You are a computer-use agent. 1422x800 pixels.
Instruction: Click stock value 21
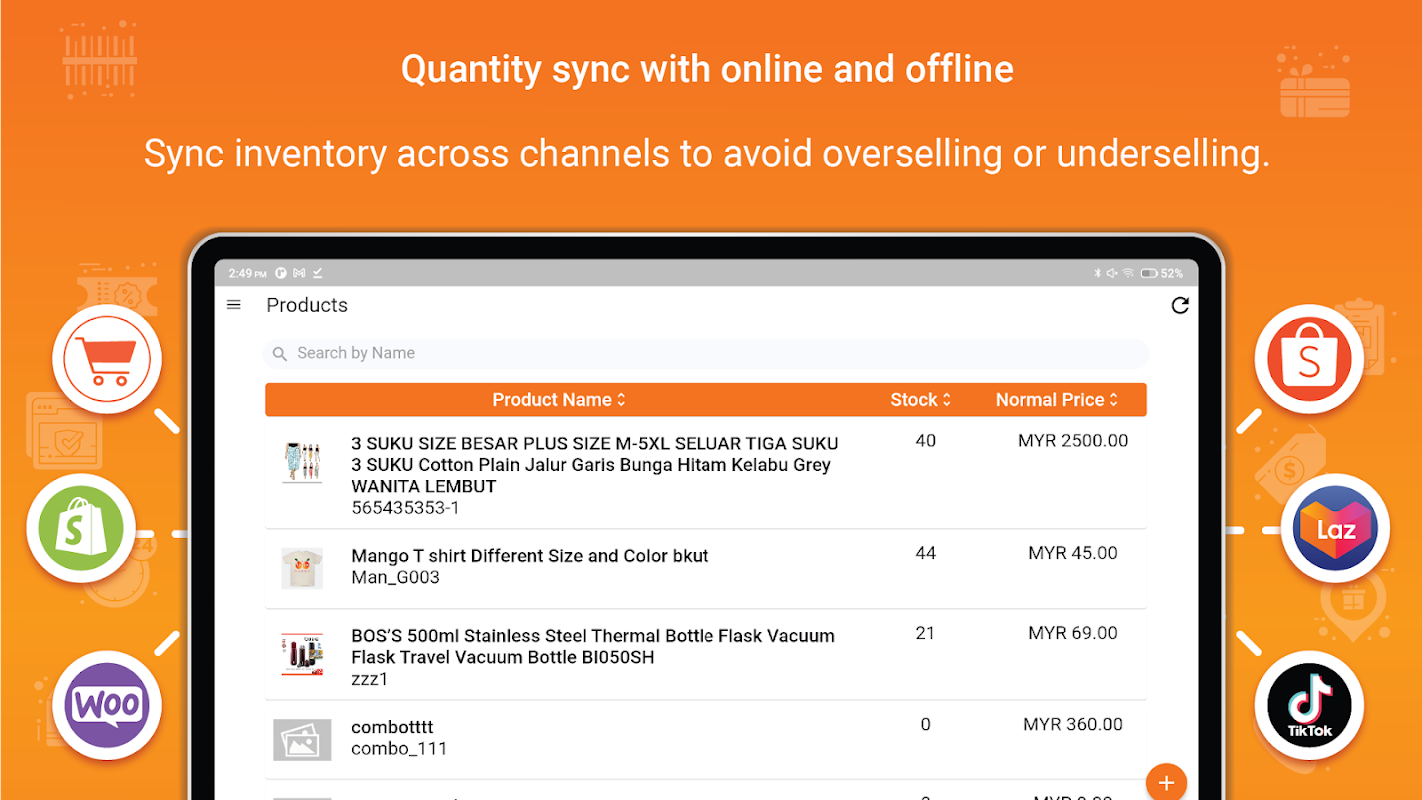pos(925,633)
